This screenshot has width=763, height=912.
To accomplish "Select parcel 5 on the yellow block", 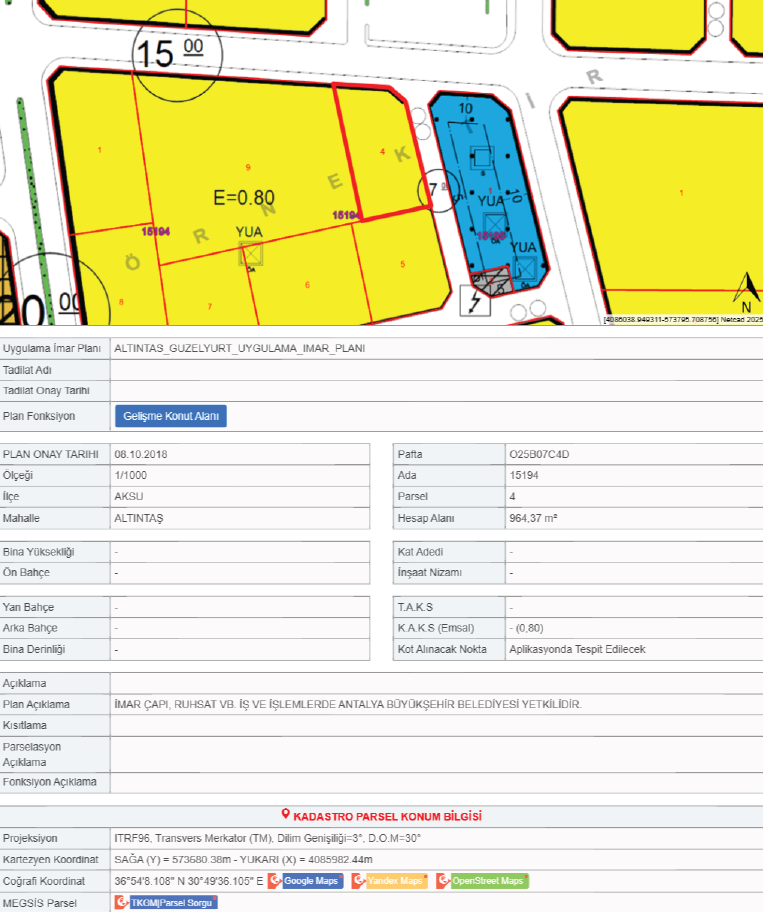I will pos(402,265).
